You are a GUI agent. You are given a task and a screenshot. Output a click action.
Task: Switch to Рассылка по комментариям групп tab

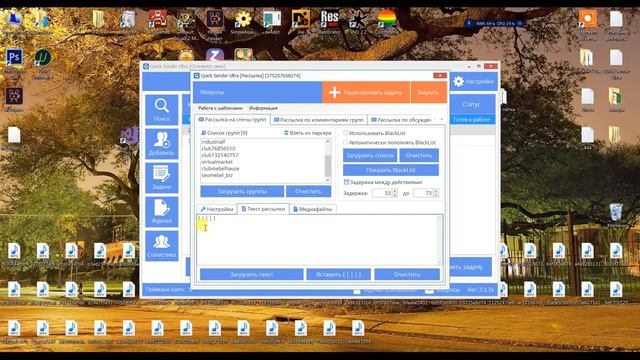tap(318, 120)
